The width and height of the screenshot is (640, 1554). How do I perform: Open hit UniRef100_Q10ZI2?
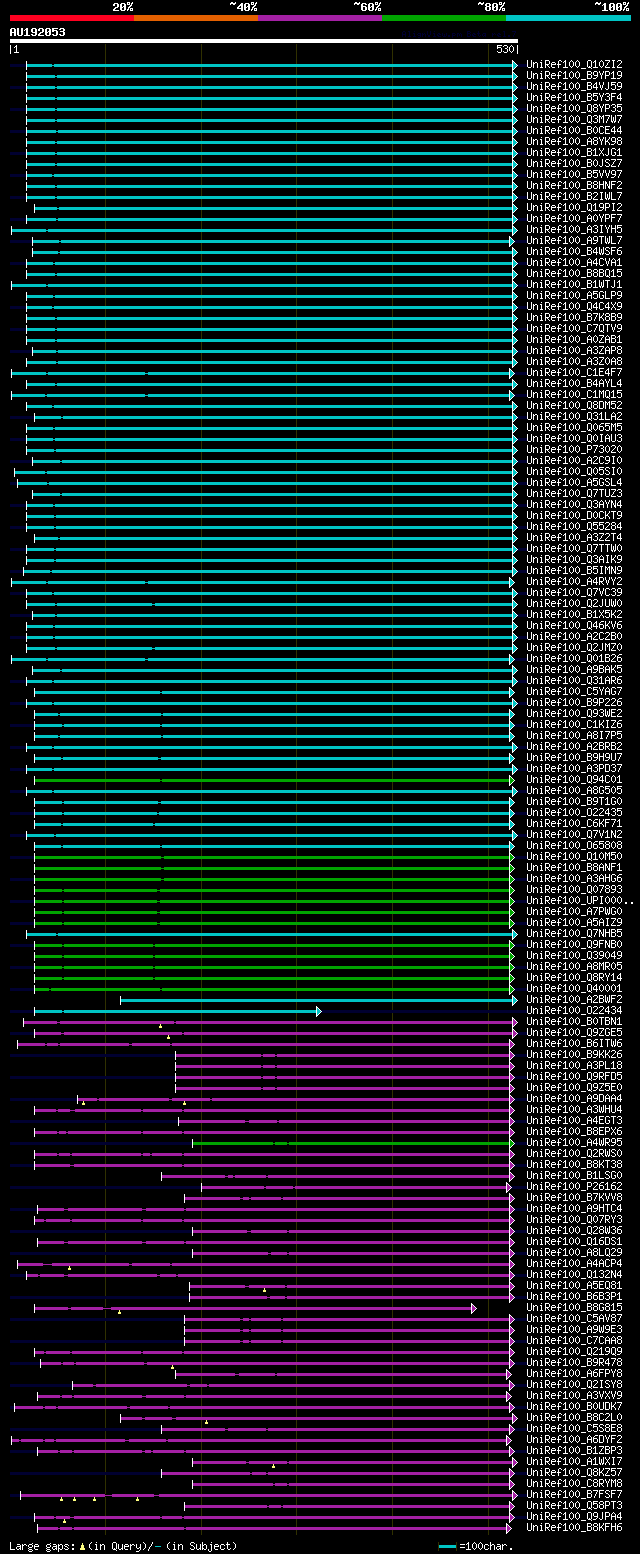click(574, 64)
